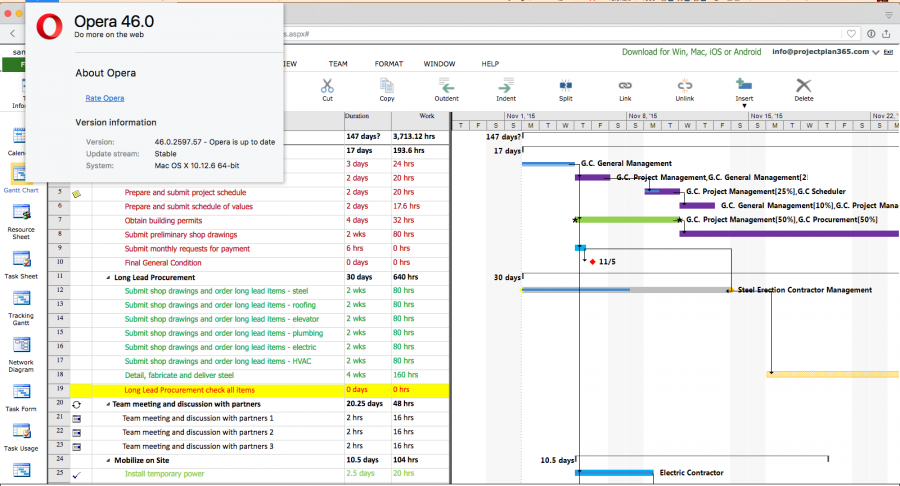Indent the selected task
900x486 pixels.
point(506,86)
